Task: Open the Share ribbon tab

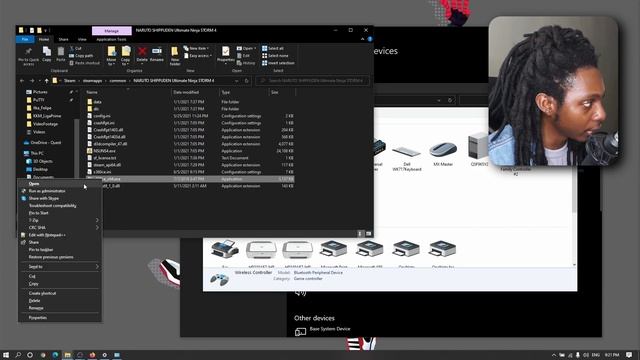Action: point(63,39)
